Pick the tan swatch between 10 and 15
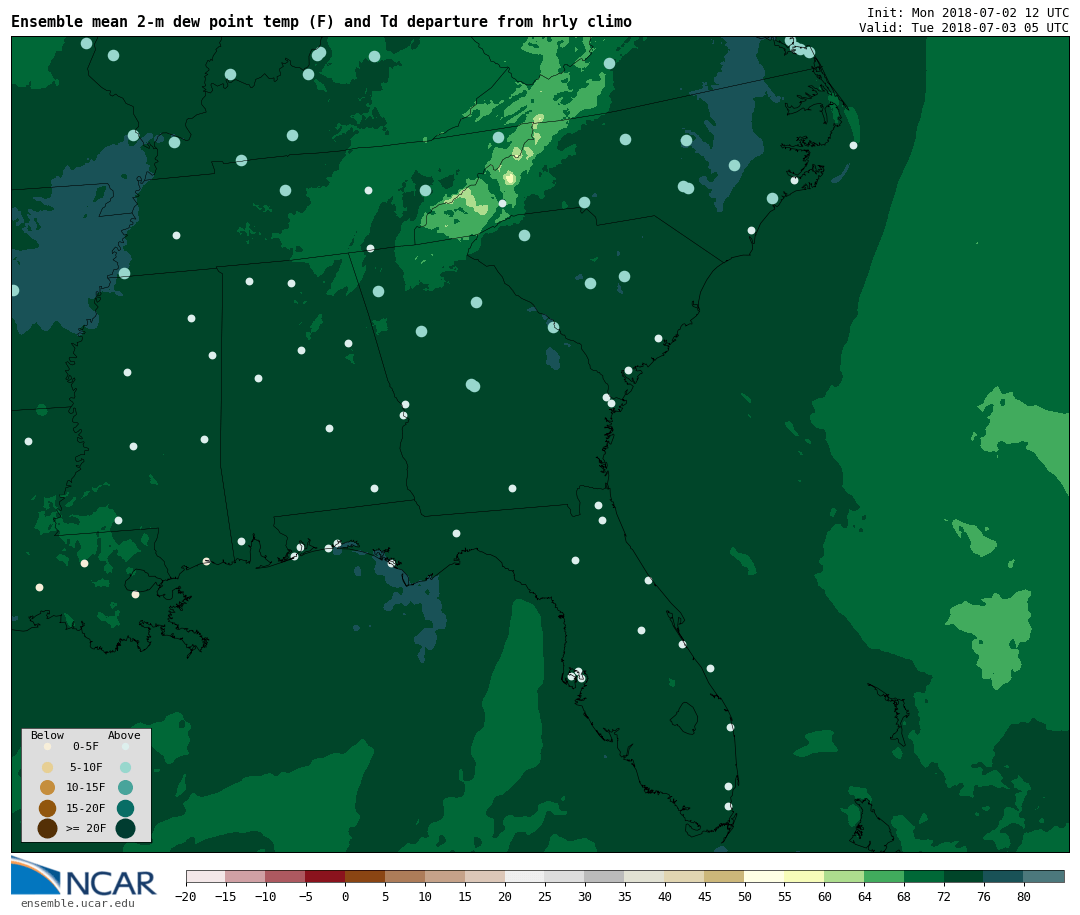Screen dimensions: 1080x915 point(445,876)
